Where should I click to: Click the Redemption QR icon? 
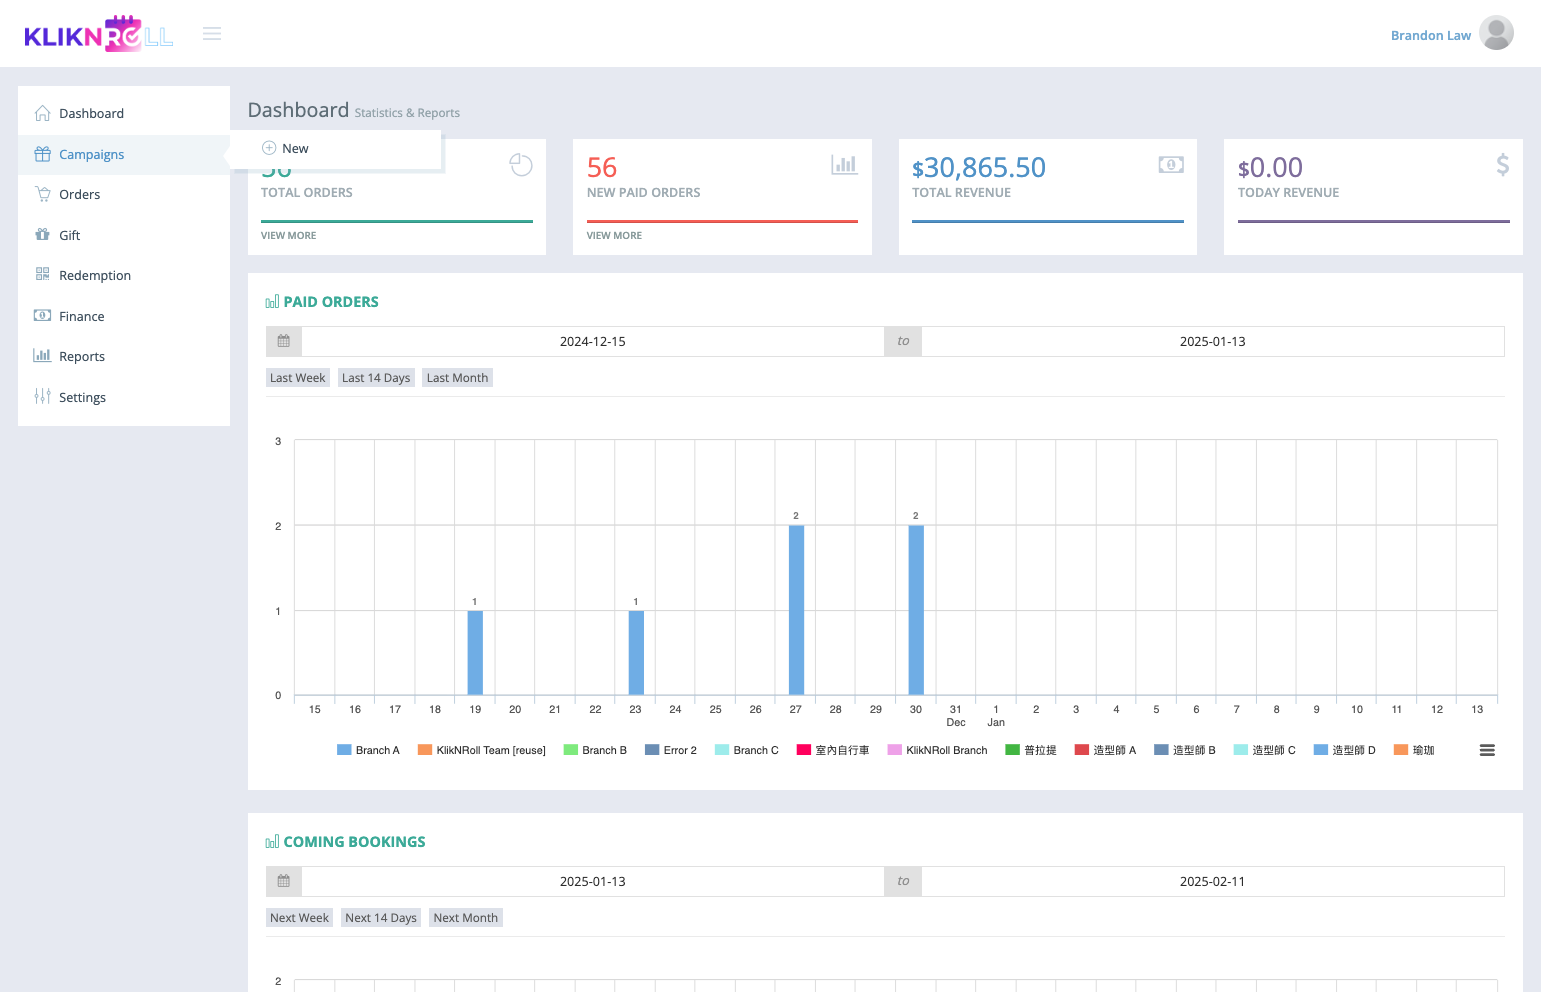(42, 274)
